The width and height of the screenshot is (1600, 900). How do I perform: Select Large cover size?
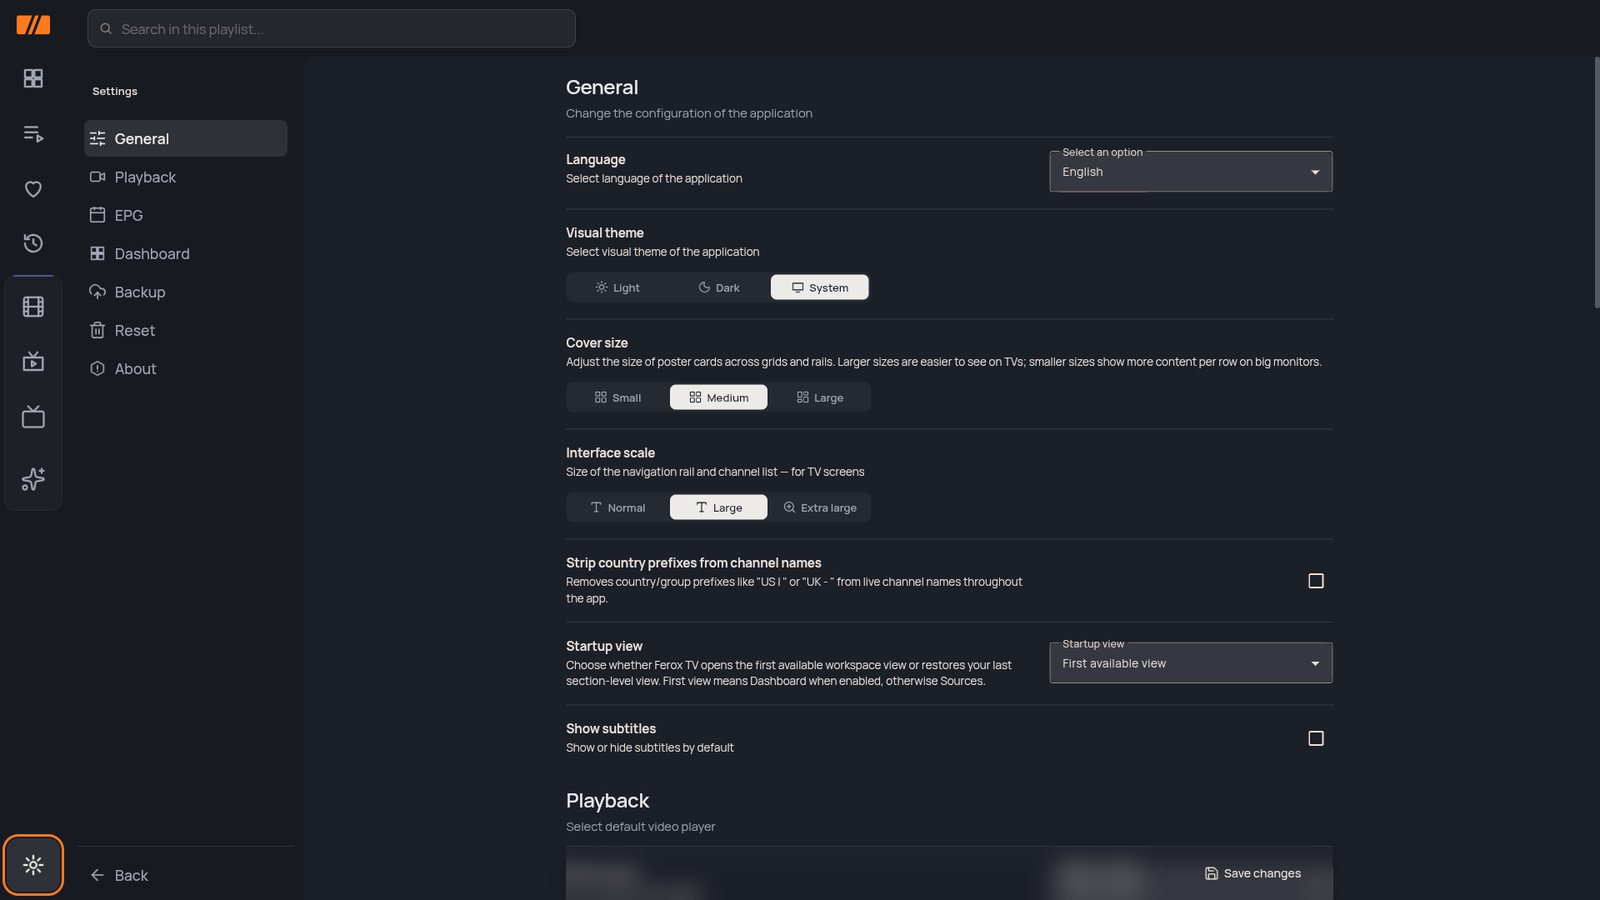(x=820, y=398)
